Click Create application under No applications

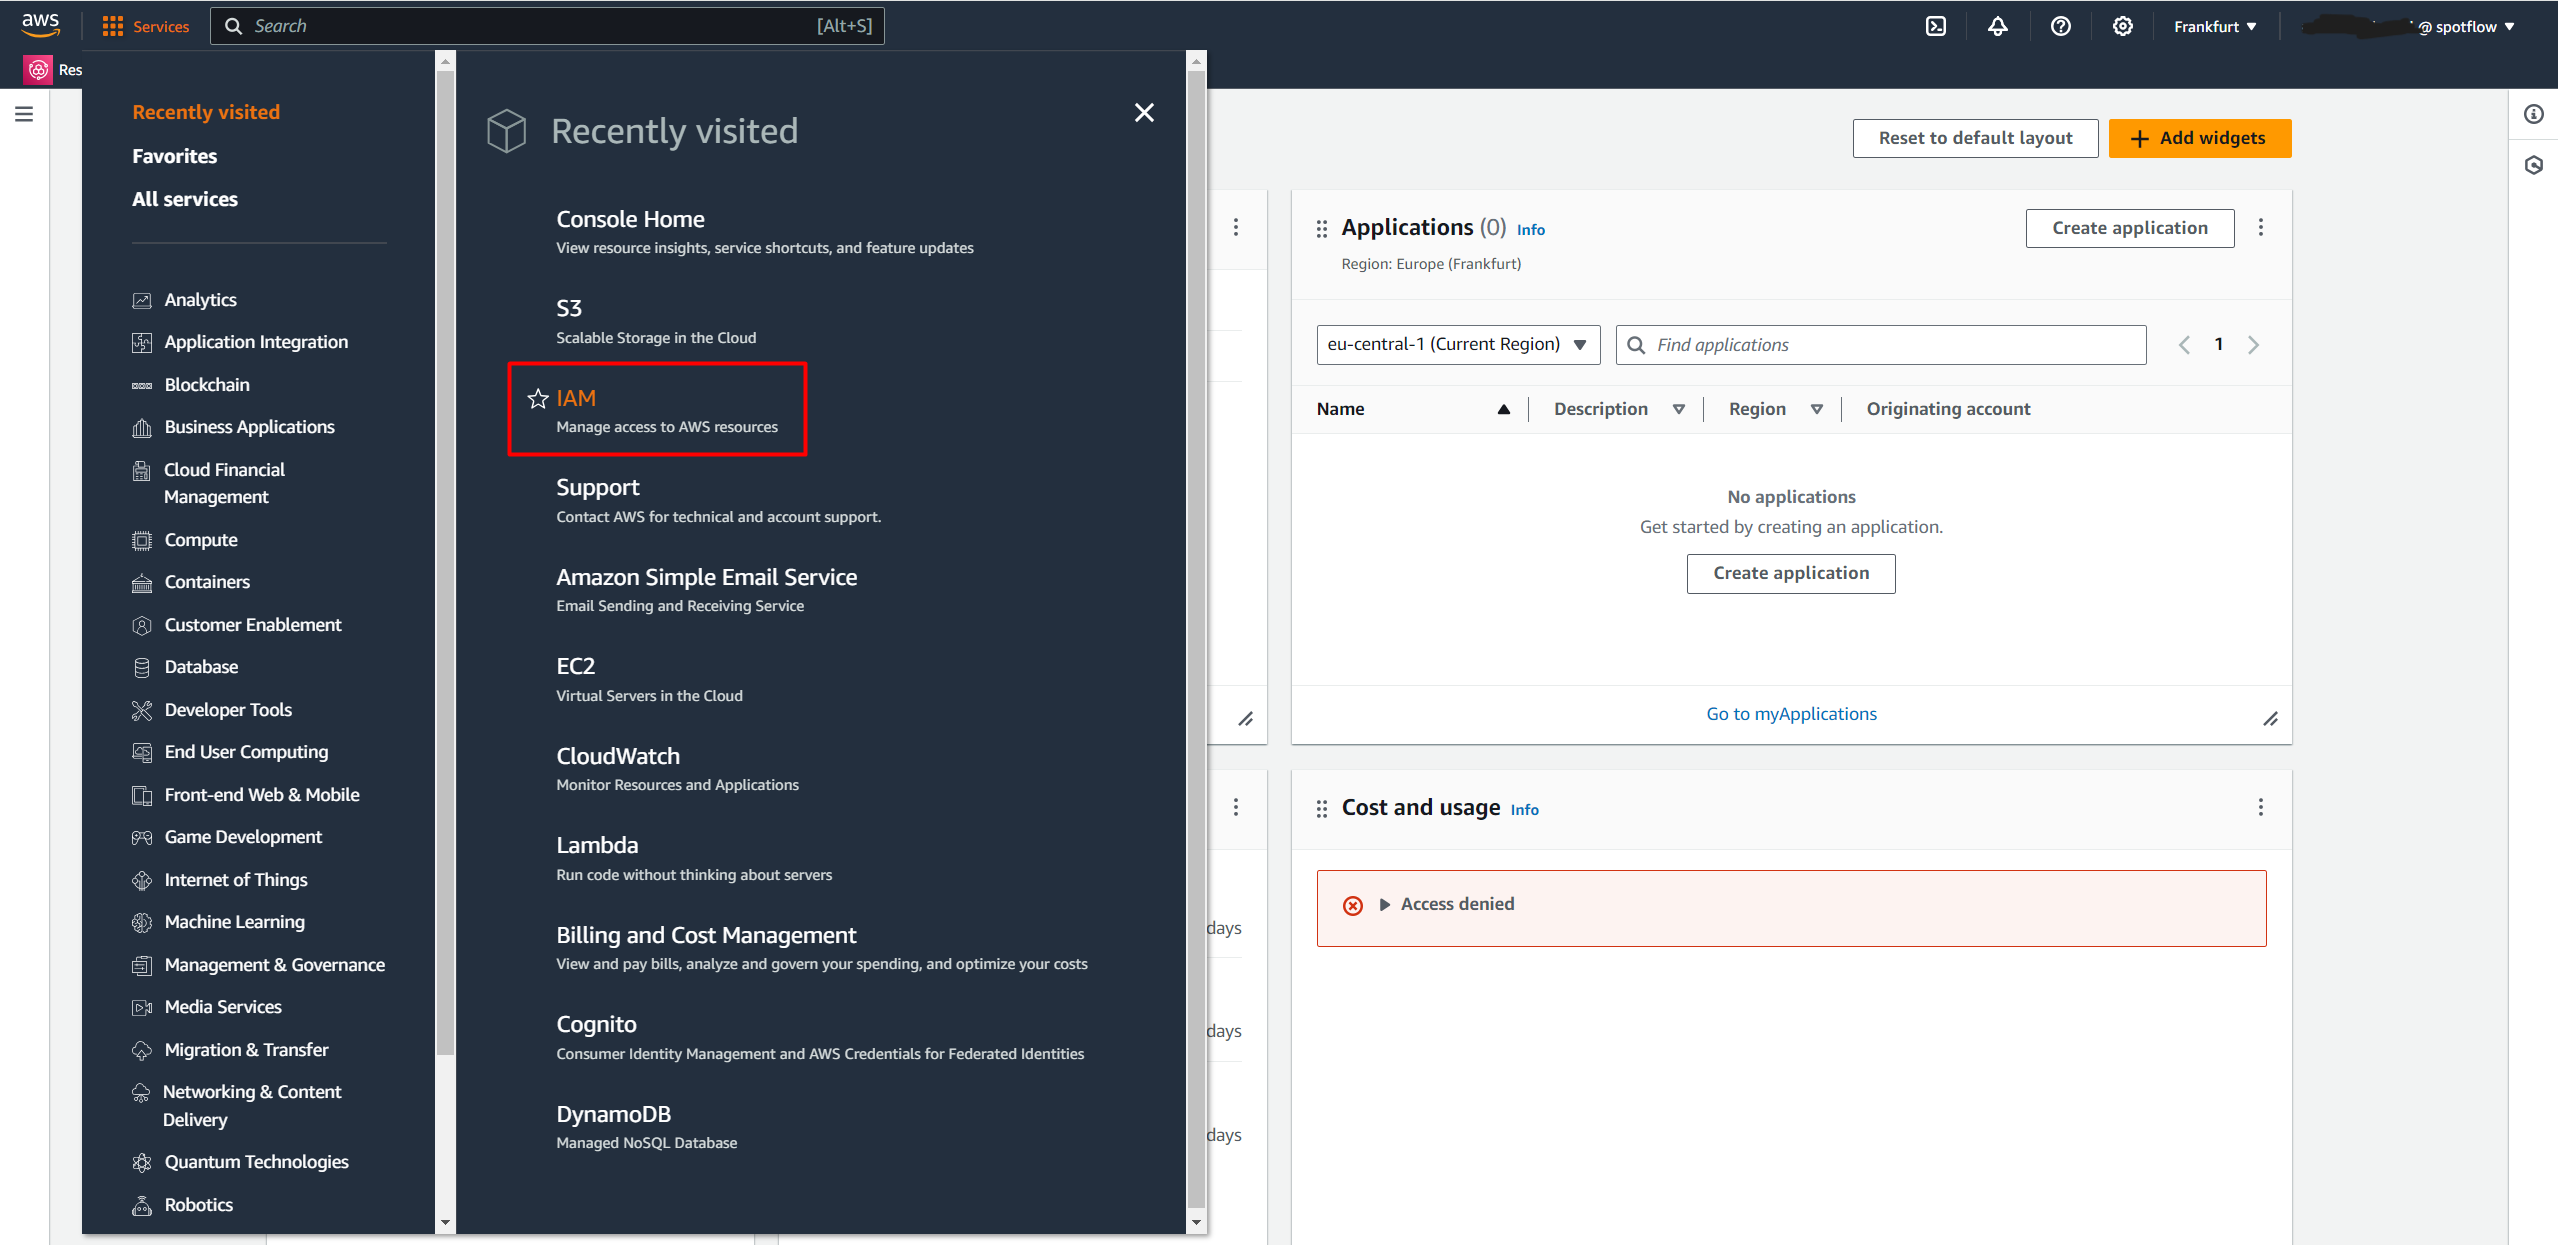(1790, 573)
